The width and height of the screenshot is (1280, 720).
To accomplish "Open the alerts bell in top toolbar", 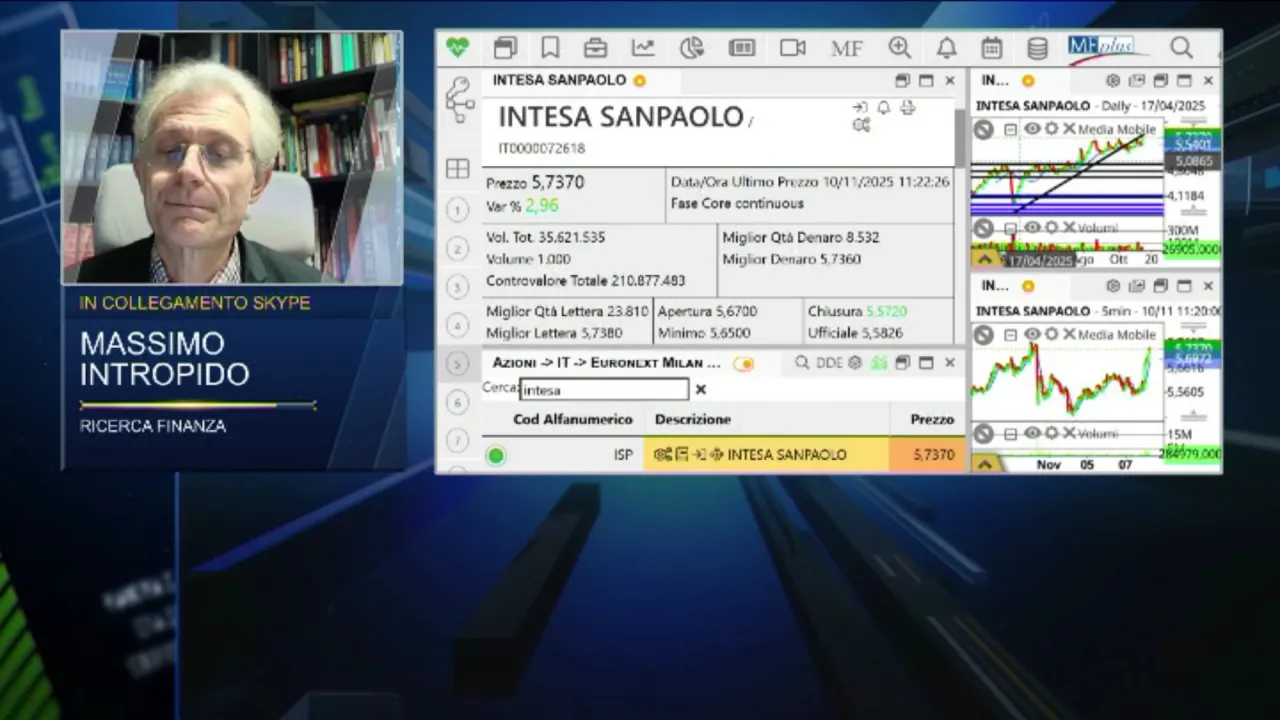I will 946,47.
